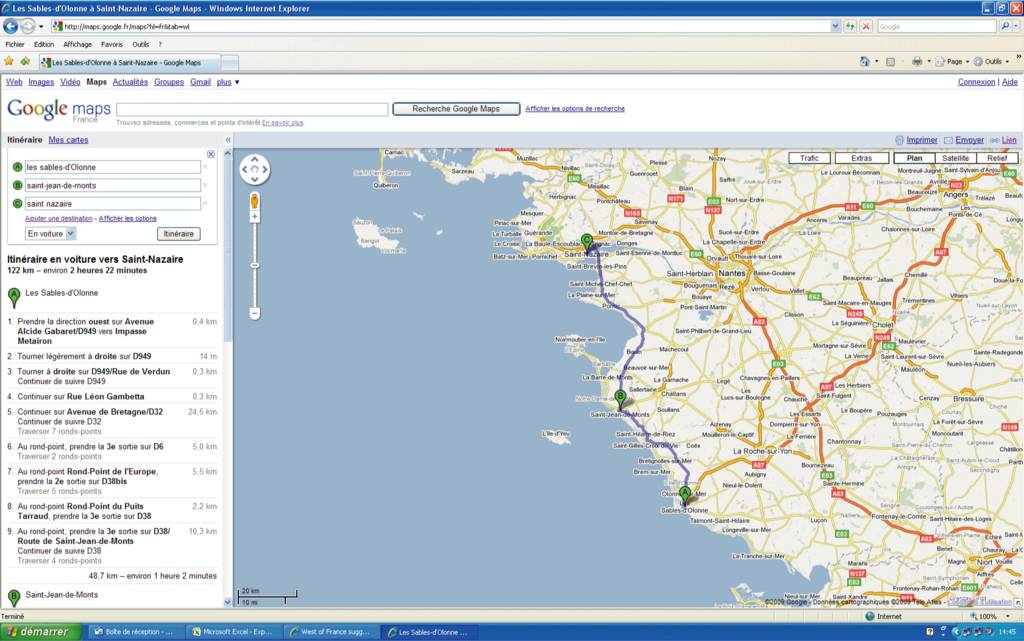1024x641 pixels.
Task: Click the Imprimer link
Action: (921, 140)
